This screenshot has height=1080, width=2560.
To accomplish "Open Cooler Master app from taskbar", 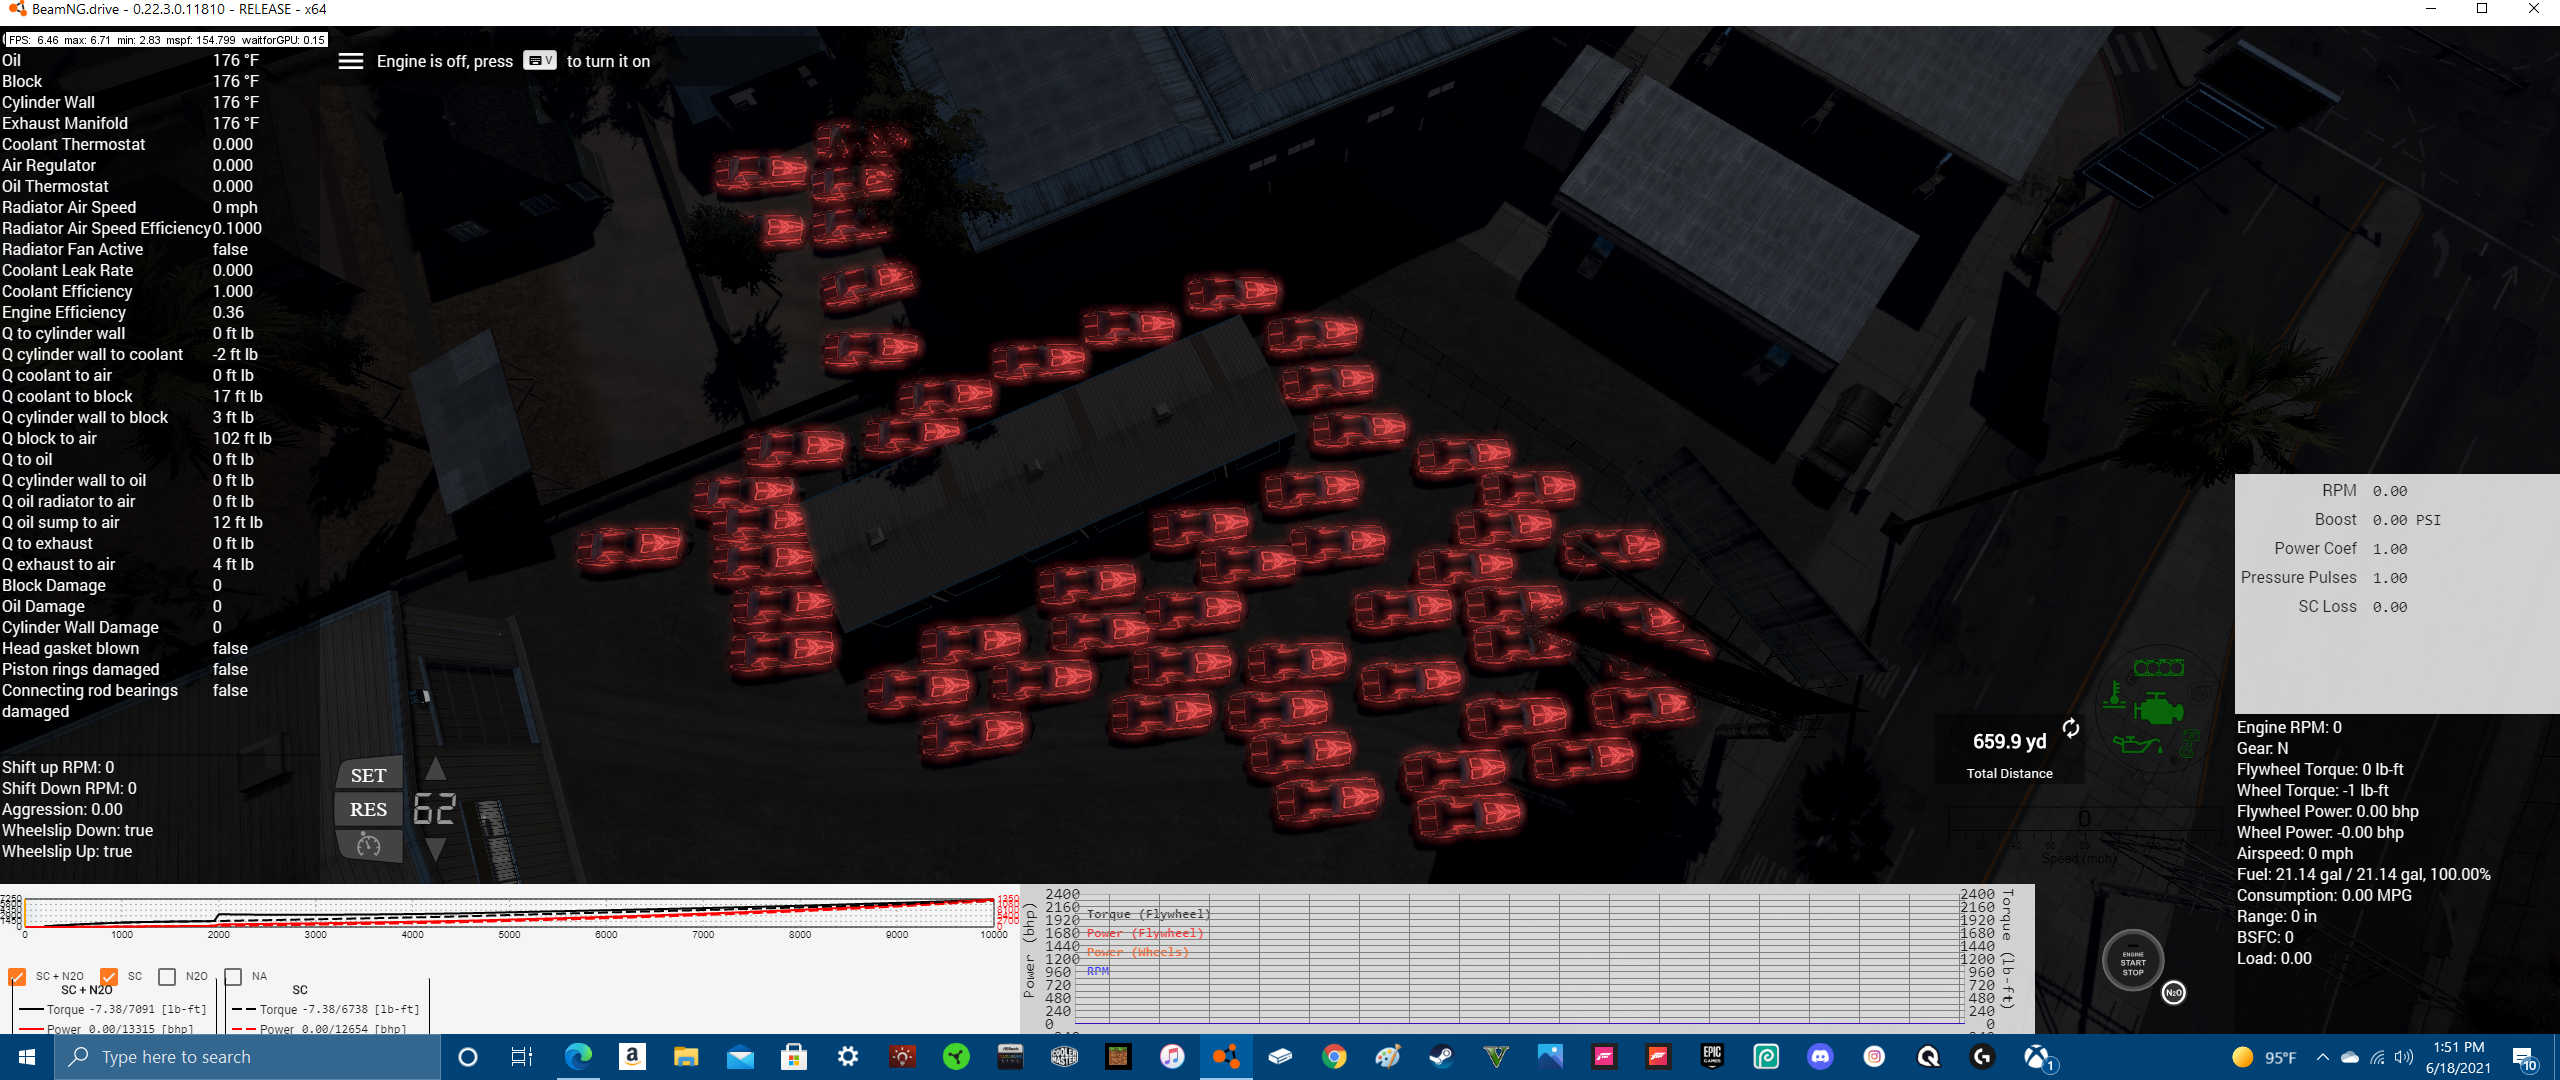I will pos(1064,1057).
